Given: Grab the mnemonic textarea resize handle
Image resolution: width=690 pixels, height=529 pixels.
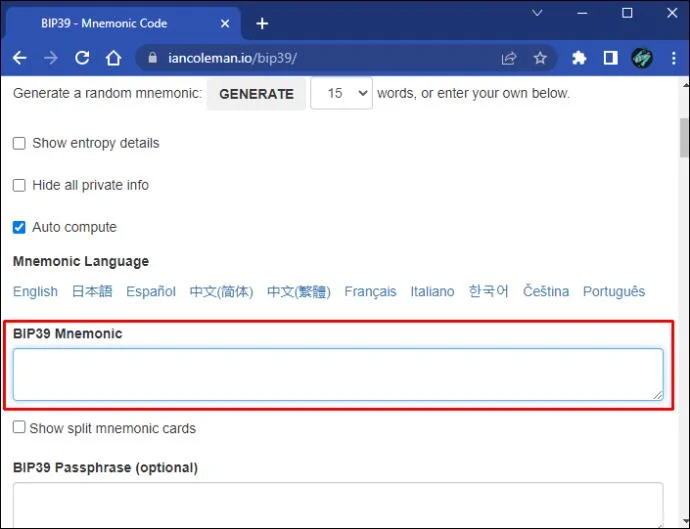Looking at the screenshot, I should (x=658, y=395).
